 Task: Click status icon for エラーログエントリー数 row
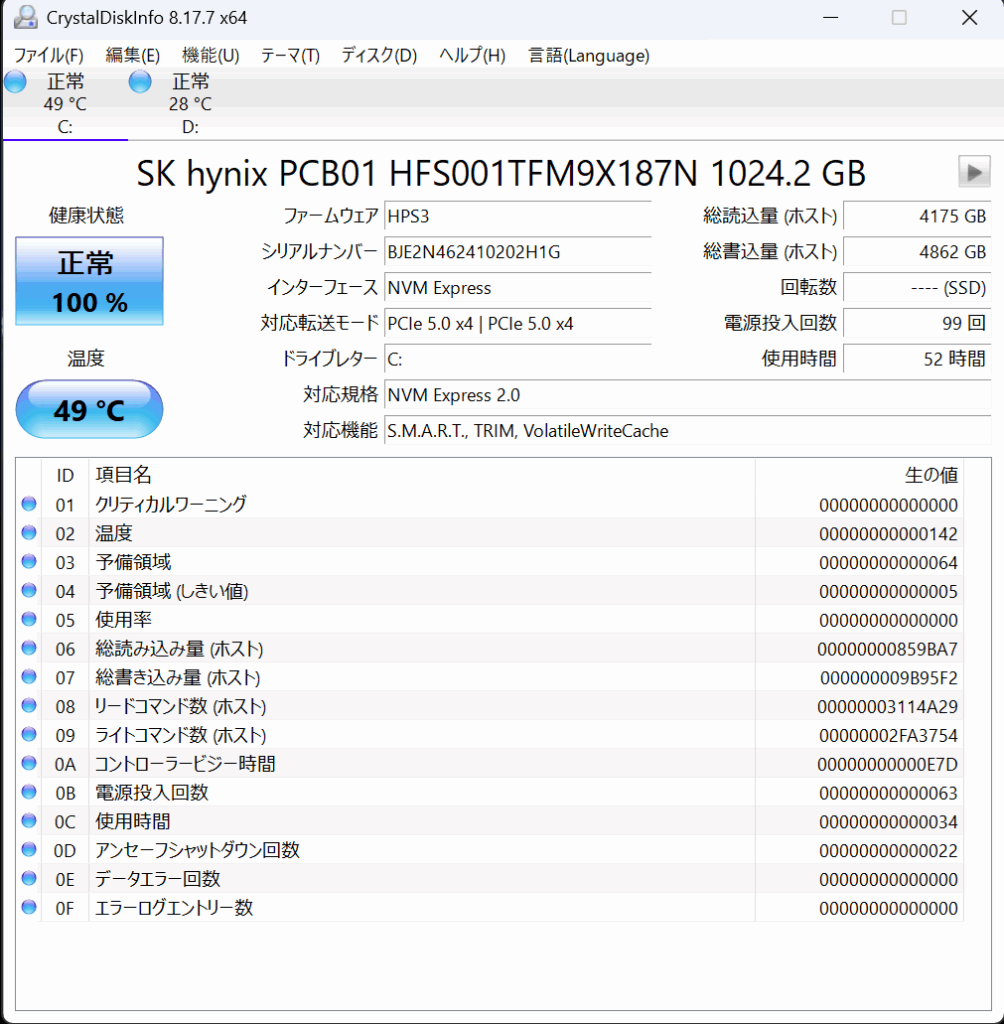click(29, 906)
